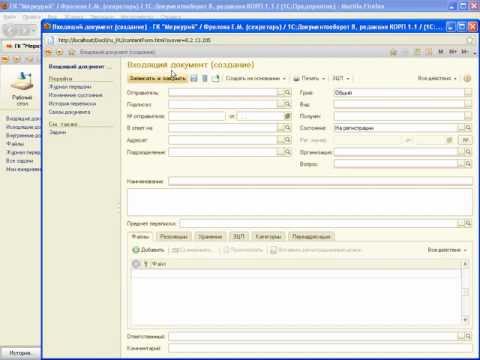Screen dimensions: 480x360
Task: Click search icon of Состояние field
Action: click(x=468, y=128)
